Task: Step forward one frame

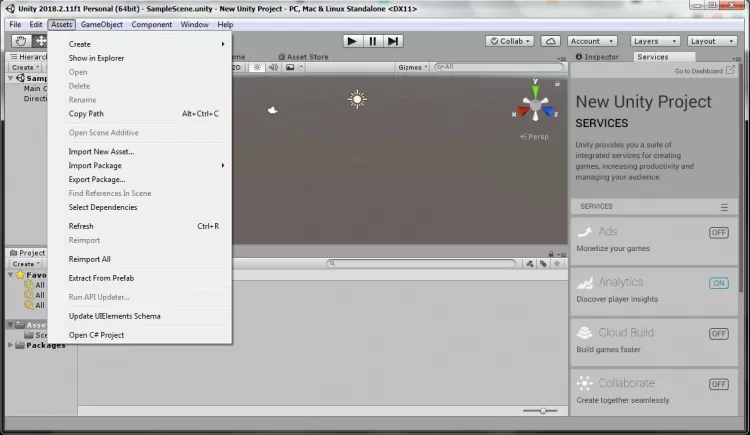Action: 393,41
